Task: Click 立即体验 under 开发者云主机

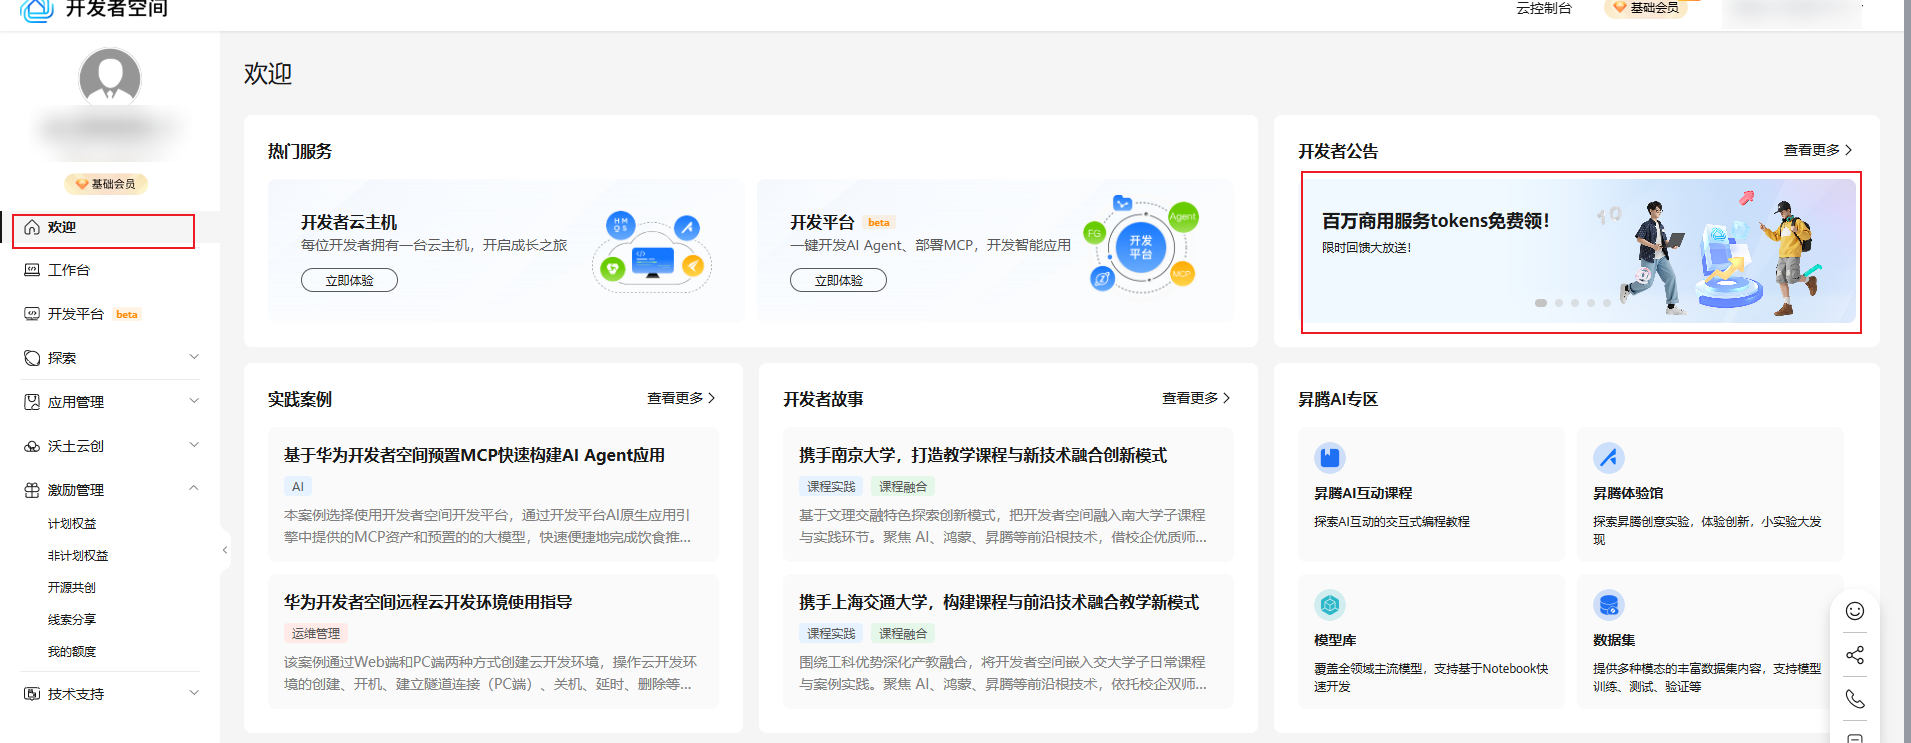Action: coord(349,281)
